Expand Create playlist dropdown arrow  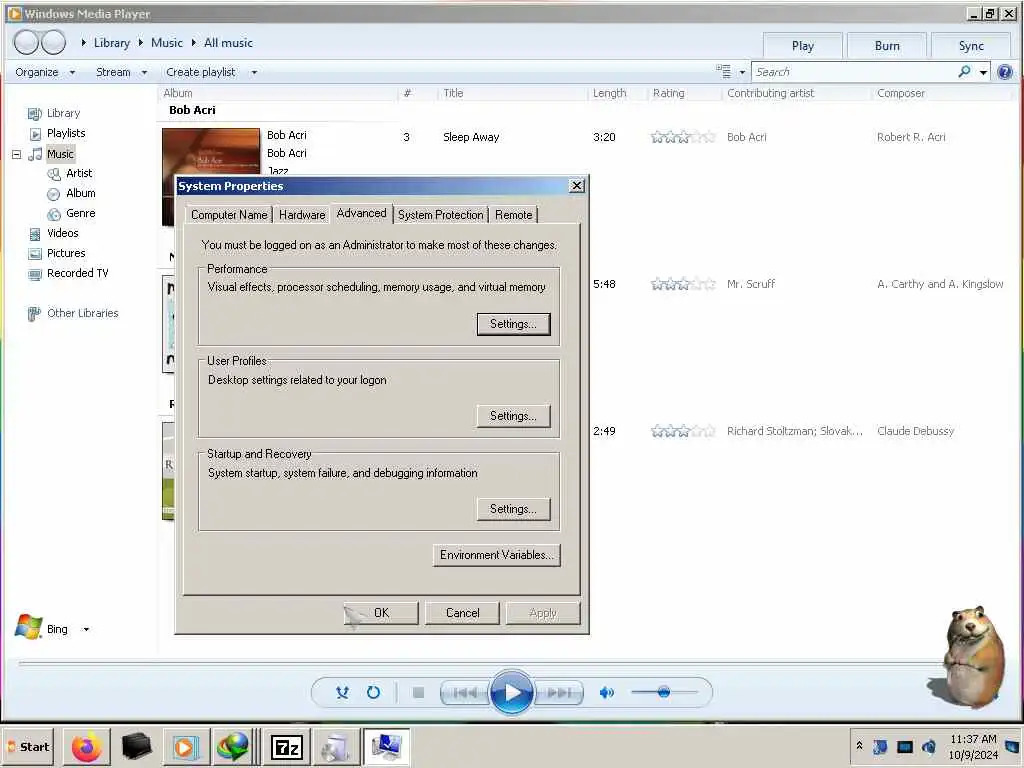(x=254, y=72)
